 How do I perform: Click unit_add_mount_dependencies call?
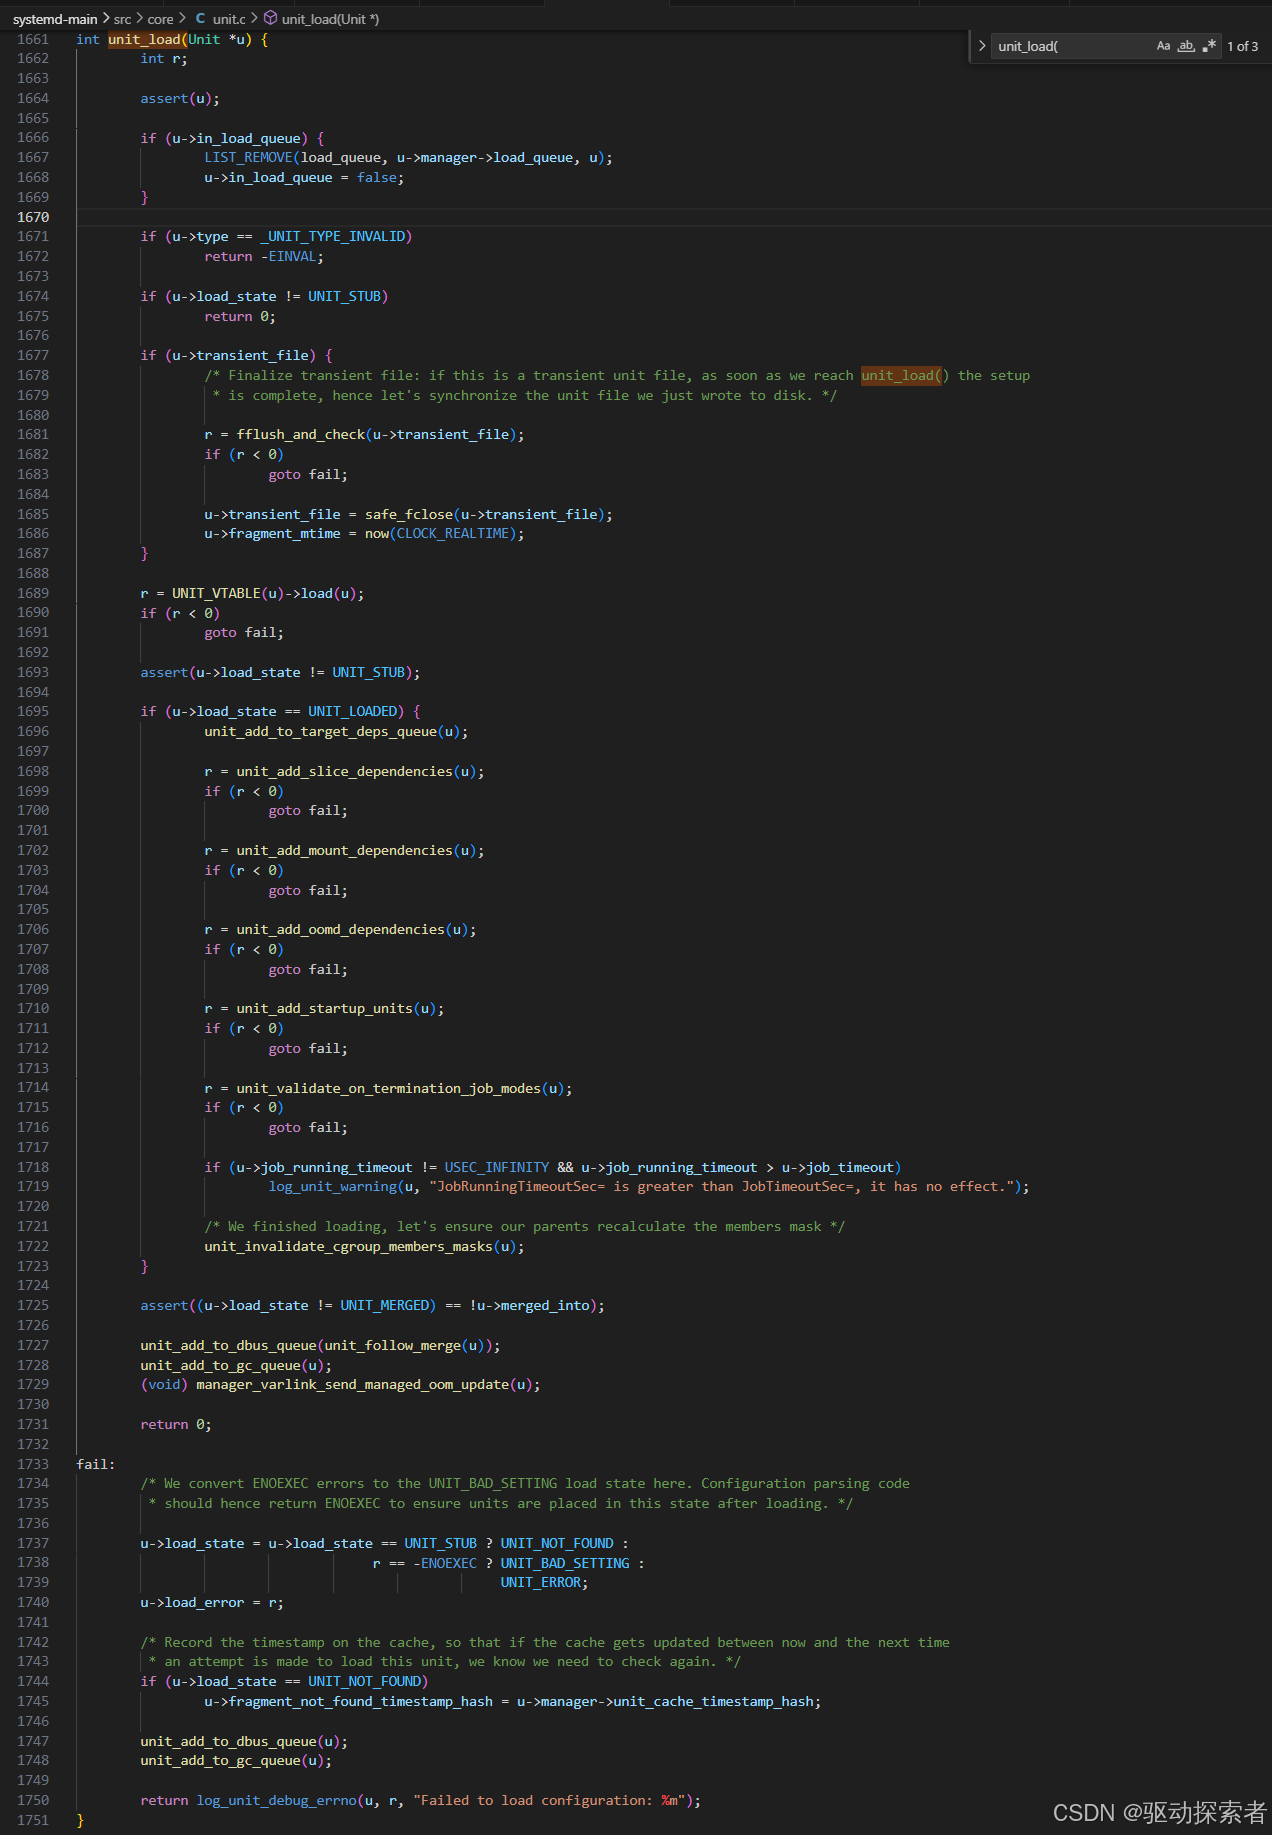point(344,850)
